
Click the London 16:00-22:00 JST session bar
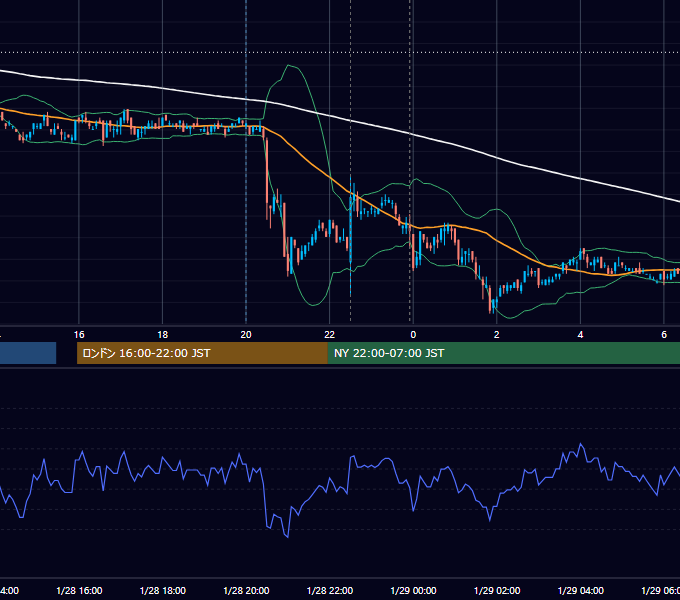coord(202,353)
